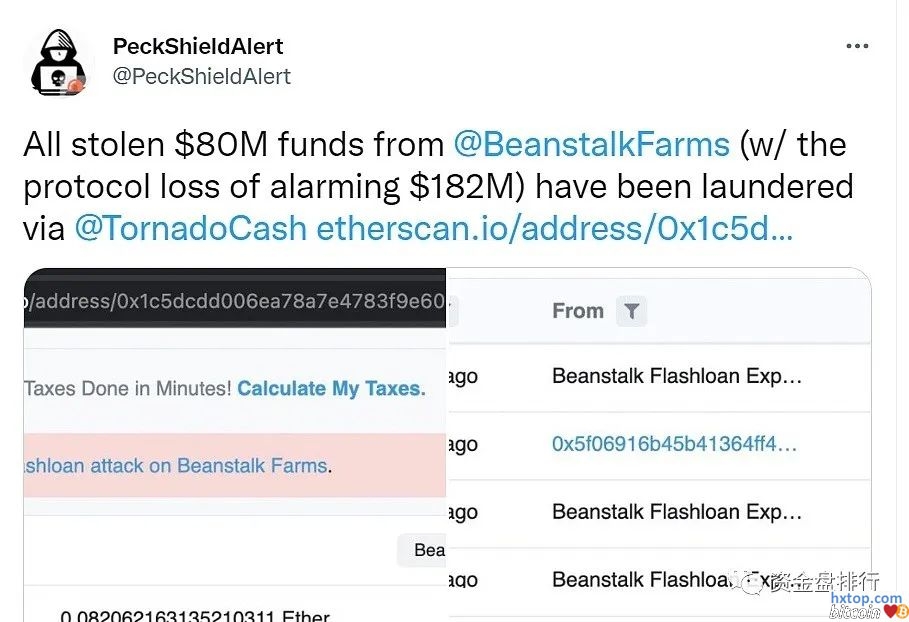
Task: Click the filter icon beside From
Action: (631, 312)
